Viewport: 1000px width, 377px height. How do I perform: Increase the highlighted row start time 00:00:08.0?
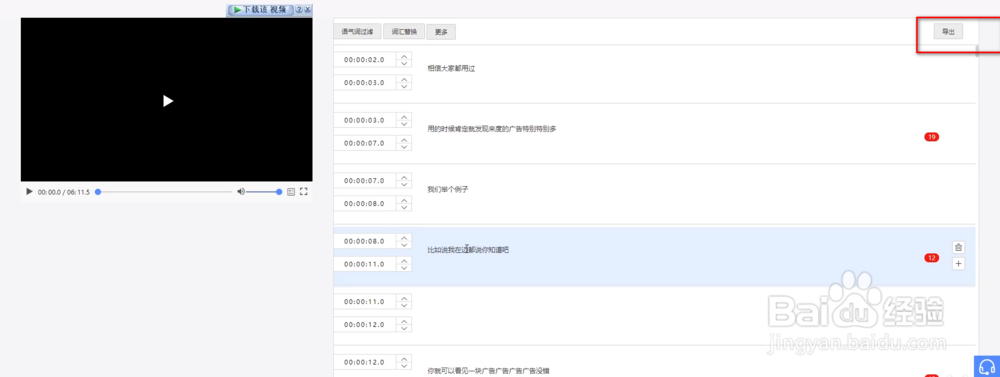(x=404, y=238)
